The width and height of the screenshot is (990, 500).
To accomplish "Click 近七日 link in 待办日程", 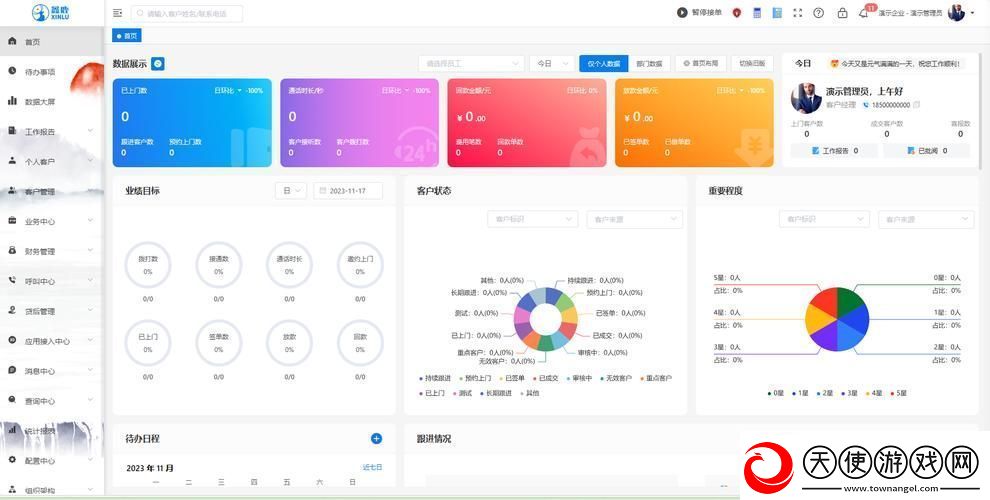I will 372,467.
